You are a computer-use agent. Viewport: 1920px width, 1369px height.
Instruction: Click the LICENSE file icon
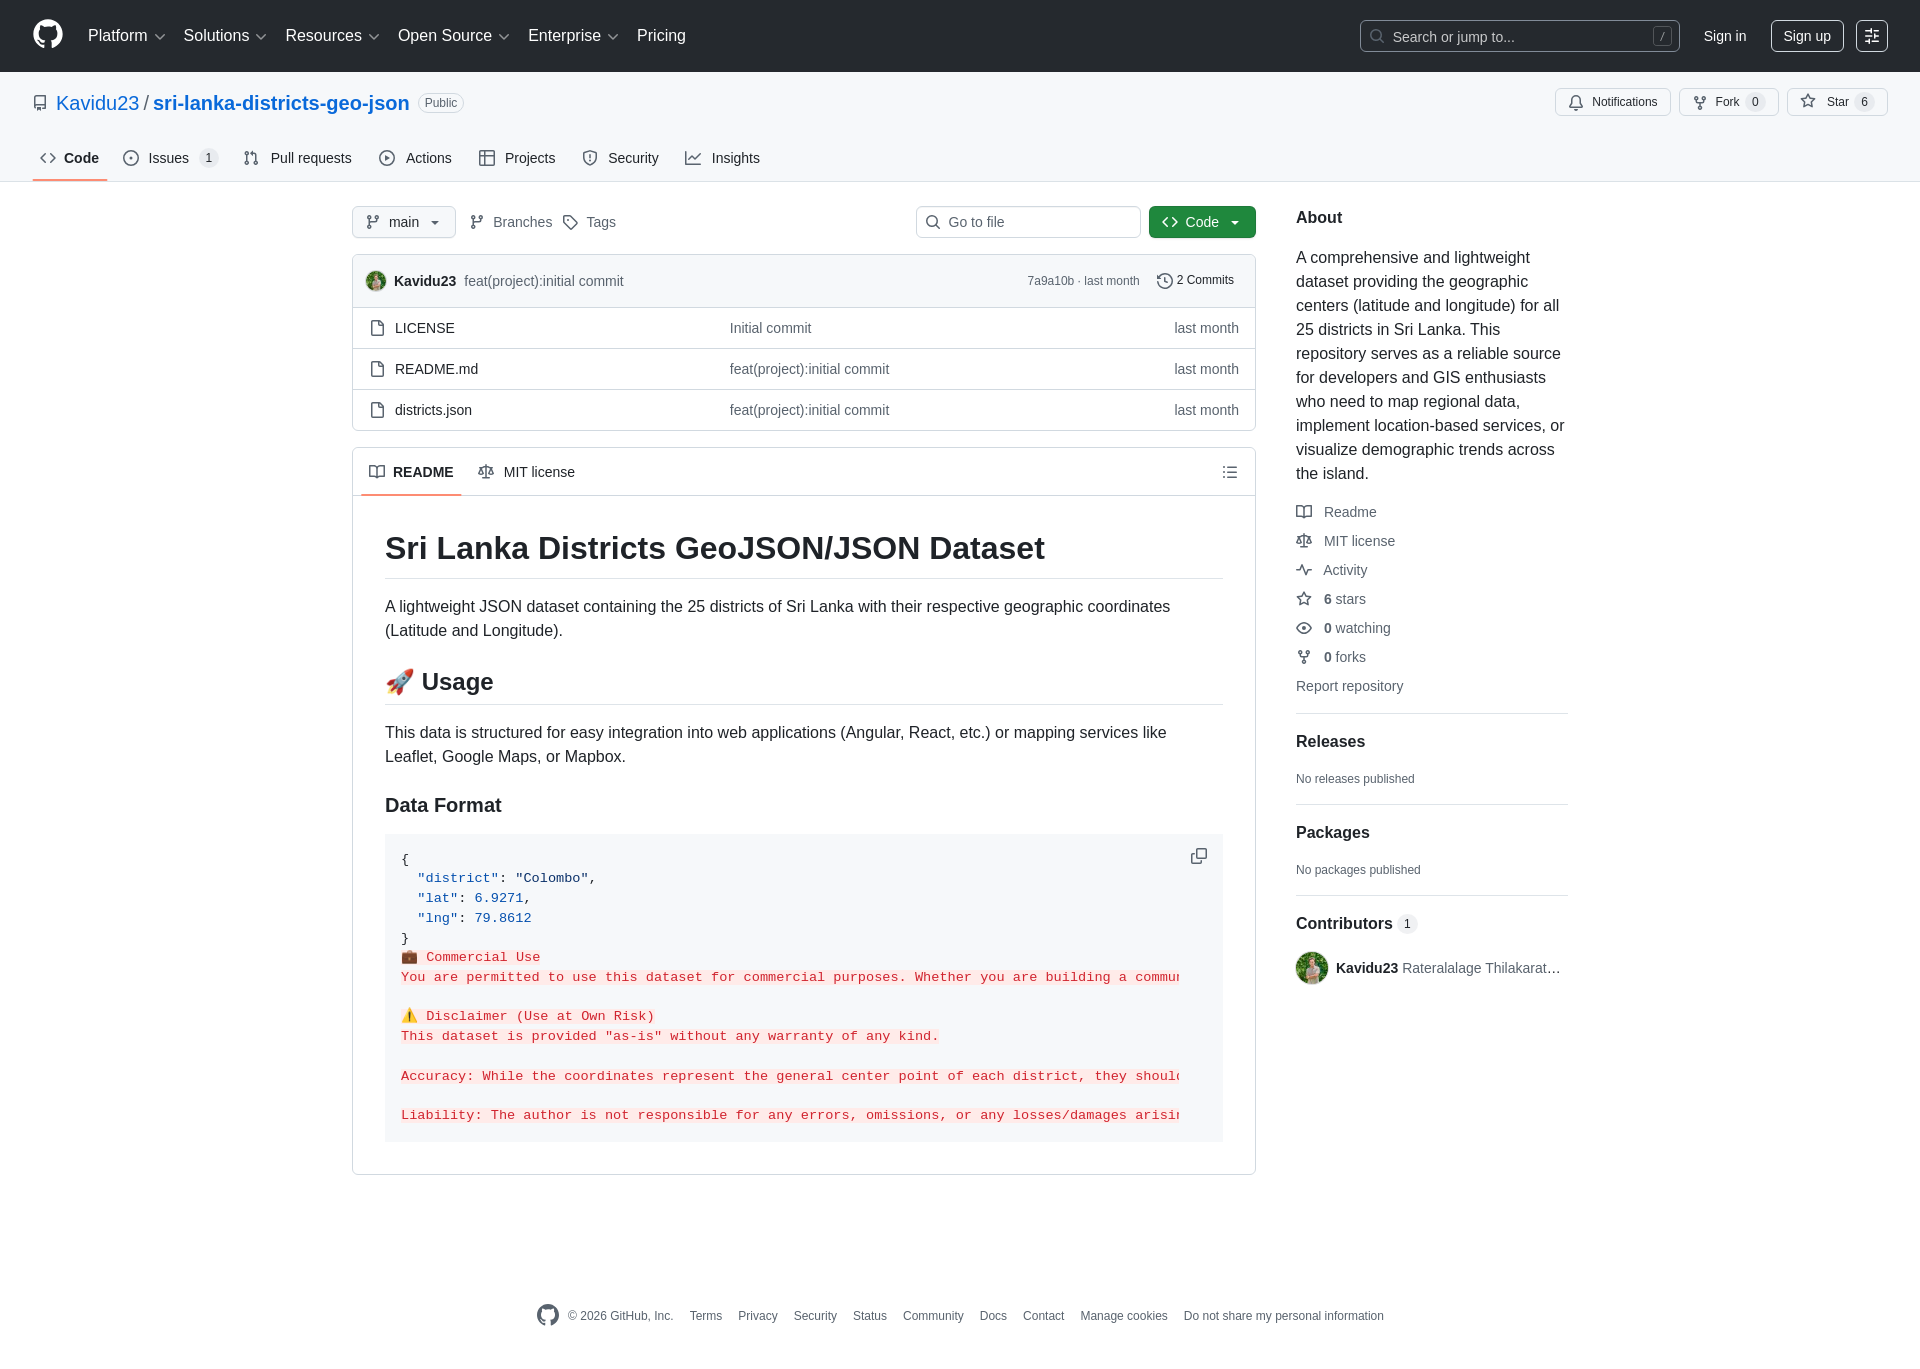click(x=377, y=328)
